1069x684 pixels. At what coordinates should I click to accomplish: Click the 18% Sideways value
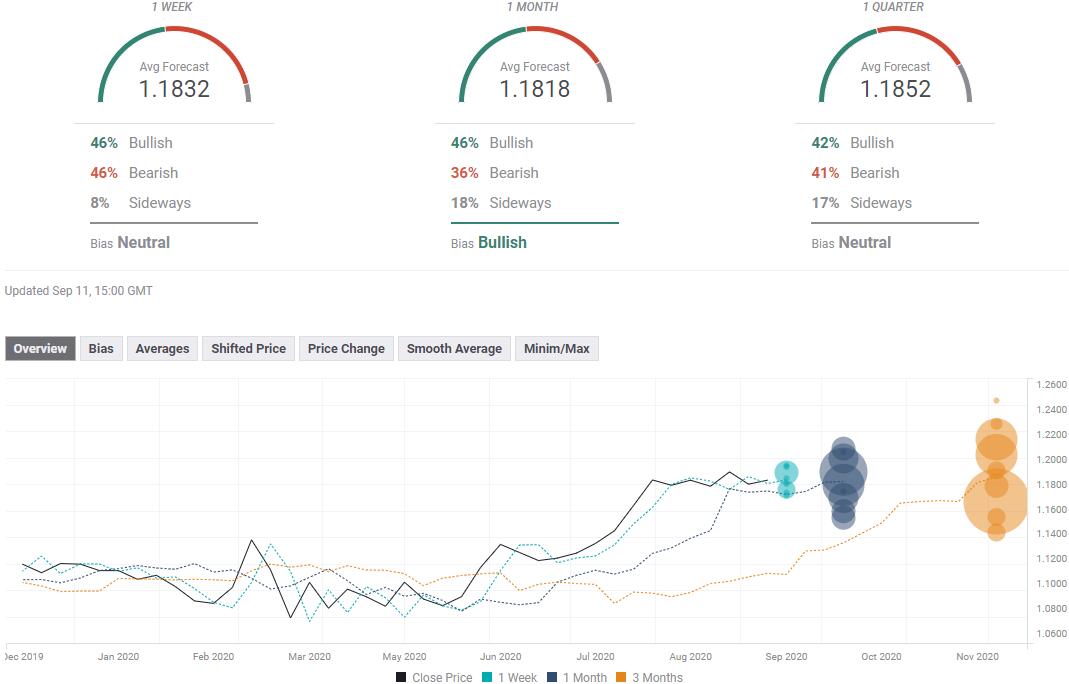tap(464, 203)
